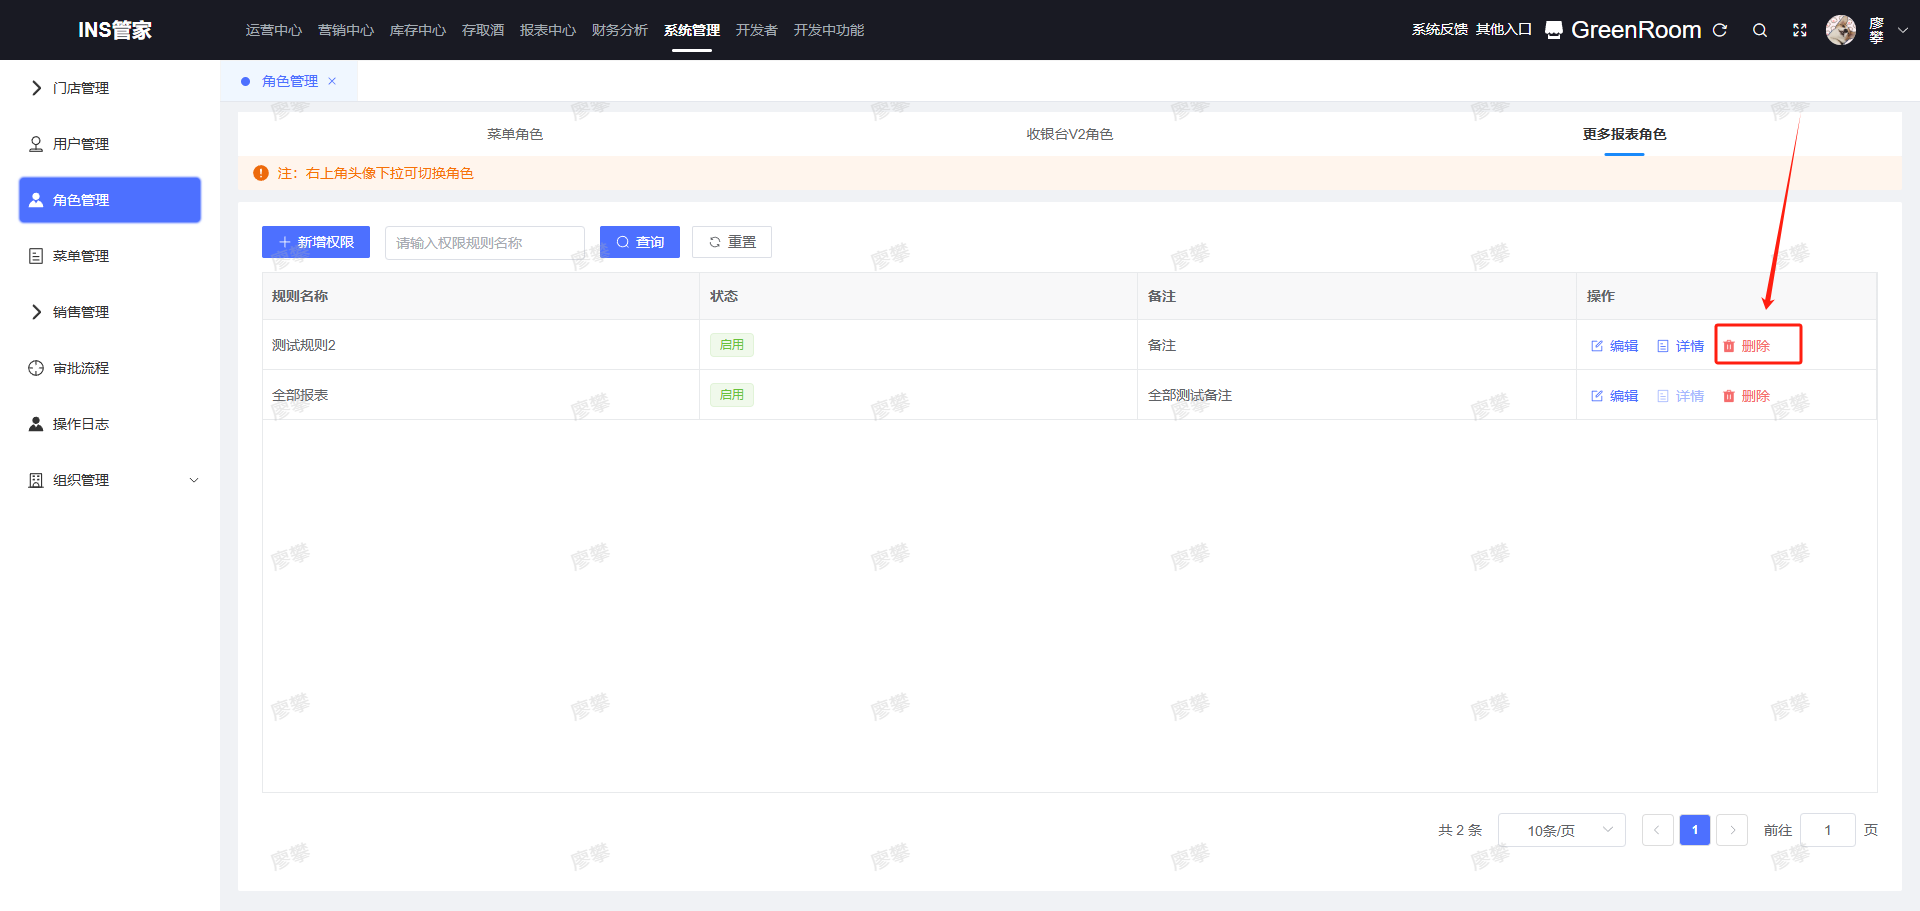Open the 营销中心 top menu
The image size is (1920, 911).
[x=346, y=30]
